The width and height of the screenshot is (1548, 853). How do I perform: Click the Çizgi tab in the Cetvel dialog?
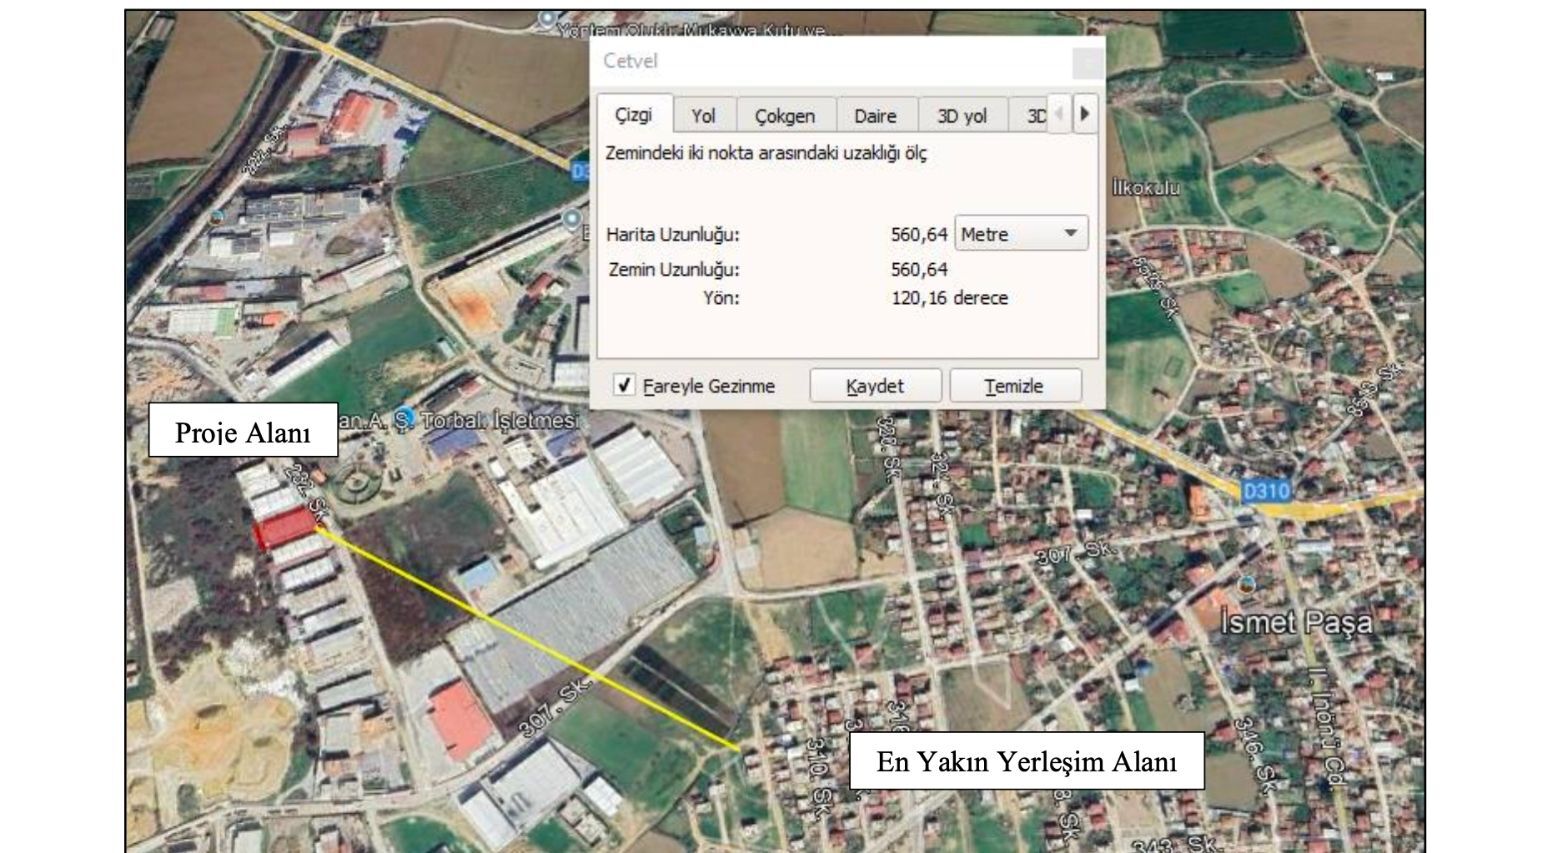coord(635,115)
